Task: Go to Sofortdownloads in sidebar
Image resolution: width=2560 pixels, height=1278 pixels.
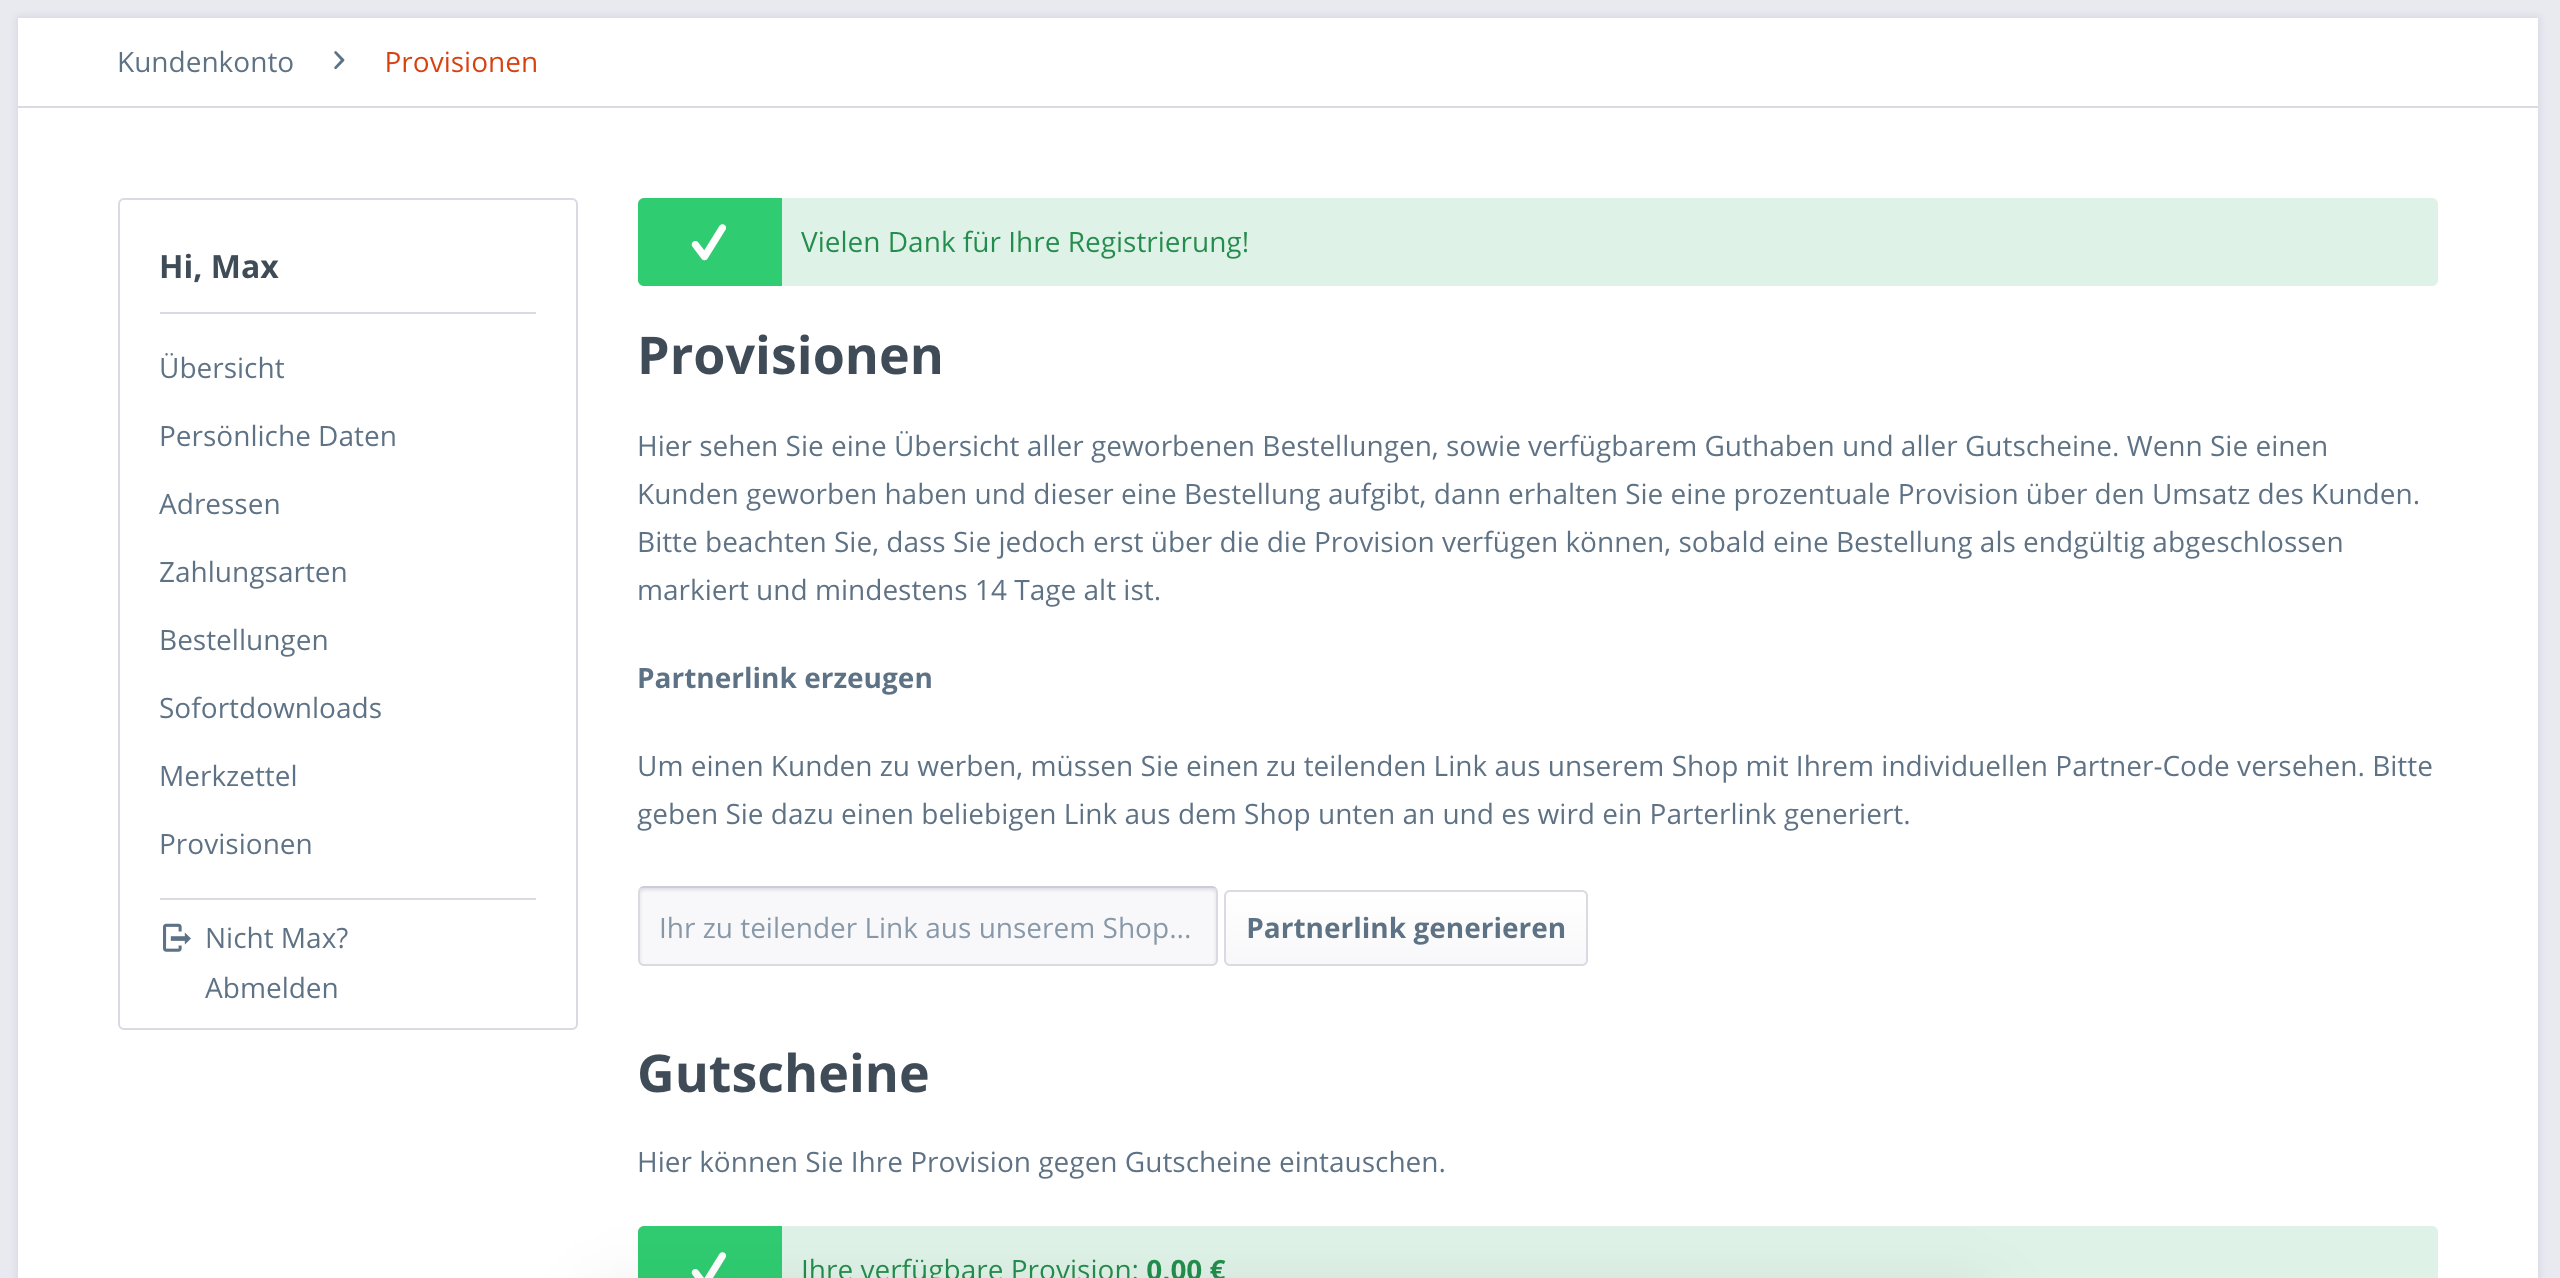Action: (x=270, y=708)
